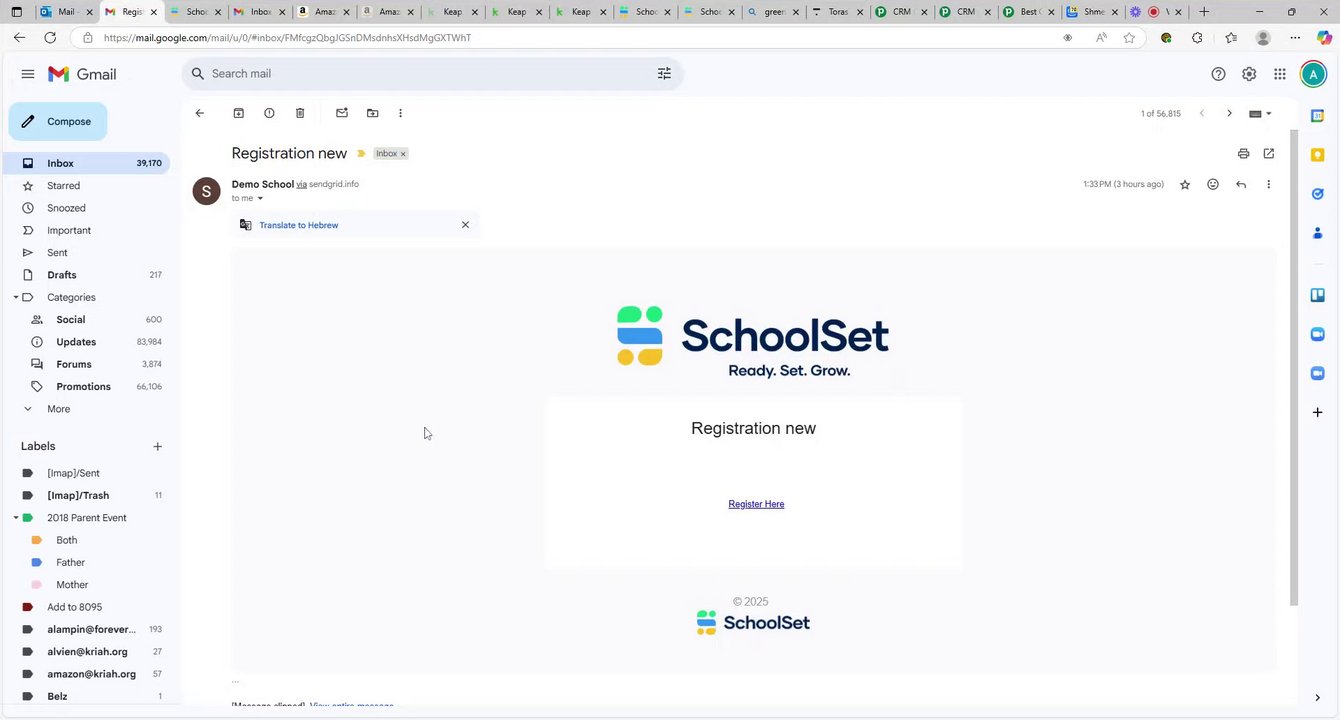Open the email in a new window
1340x720 pixels.
(1269, 154)
